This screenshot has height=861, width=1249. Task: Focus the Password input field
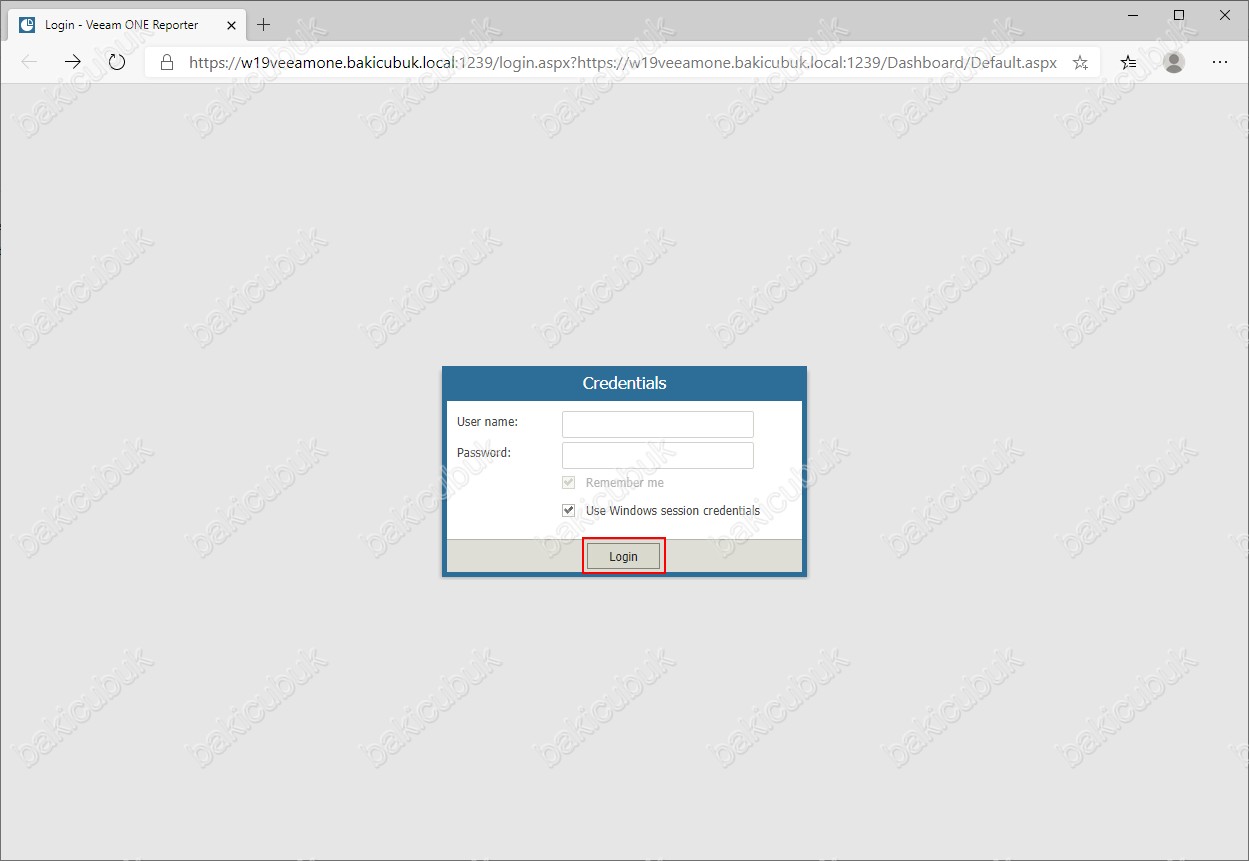coord(658,455)
